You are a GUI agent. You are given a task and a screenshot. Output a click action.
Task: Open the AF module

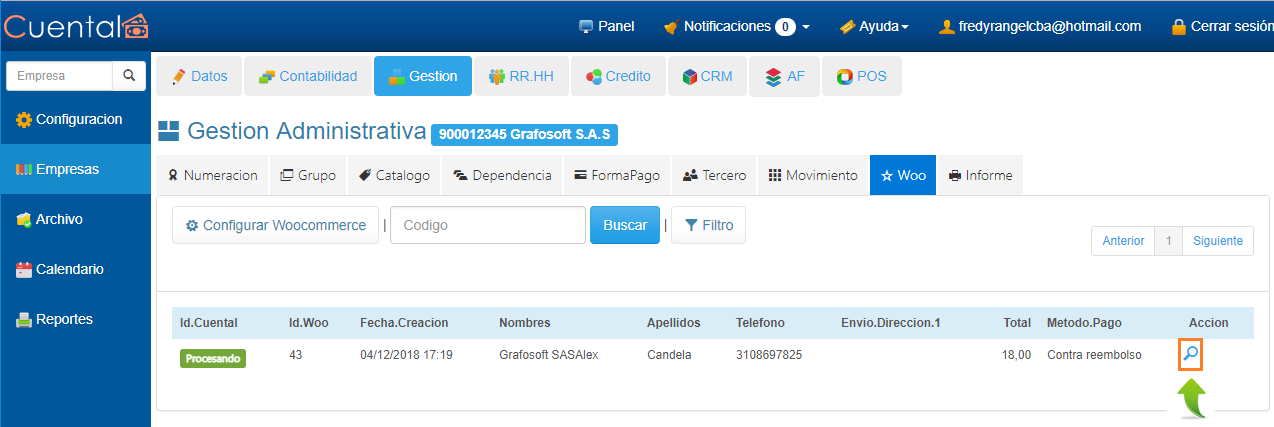coord(784,76)
